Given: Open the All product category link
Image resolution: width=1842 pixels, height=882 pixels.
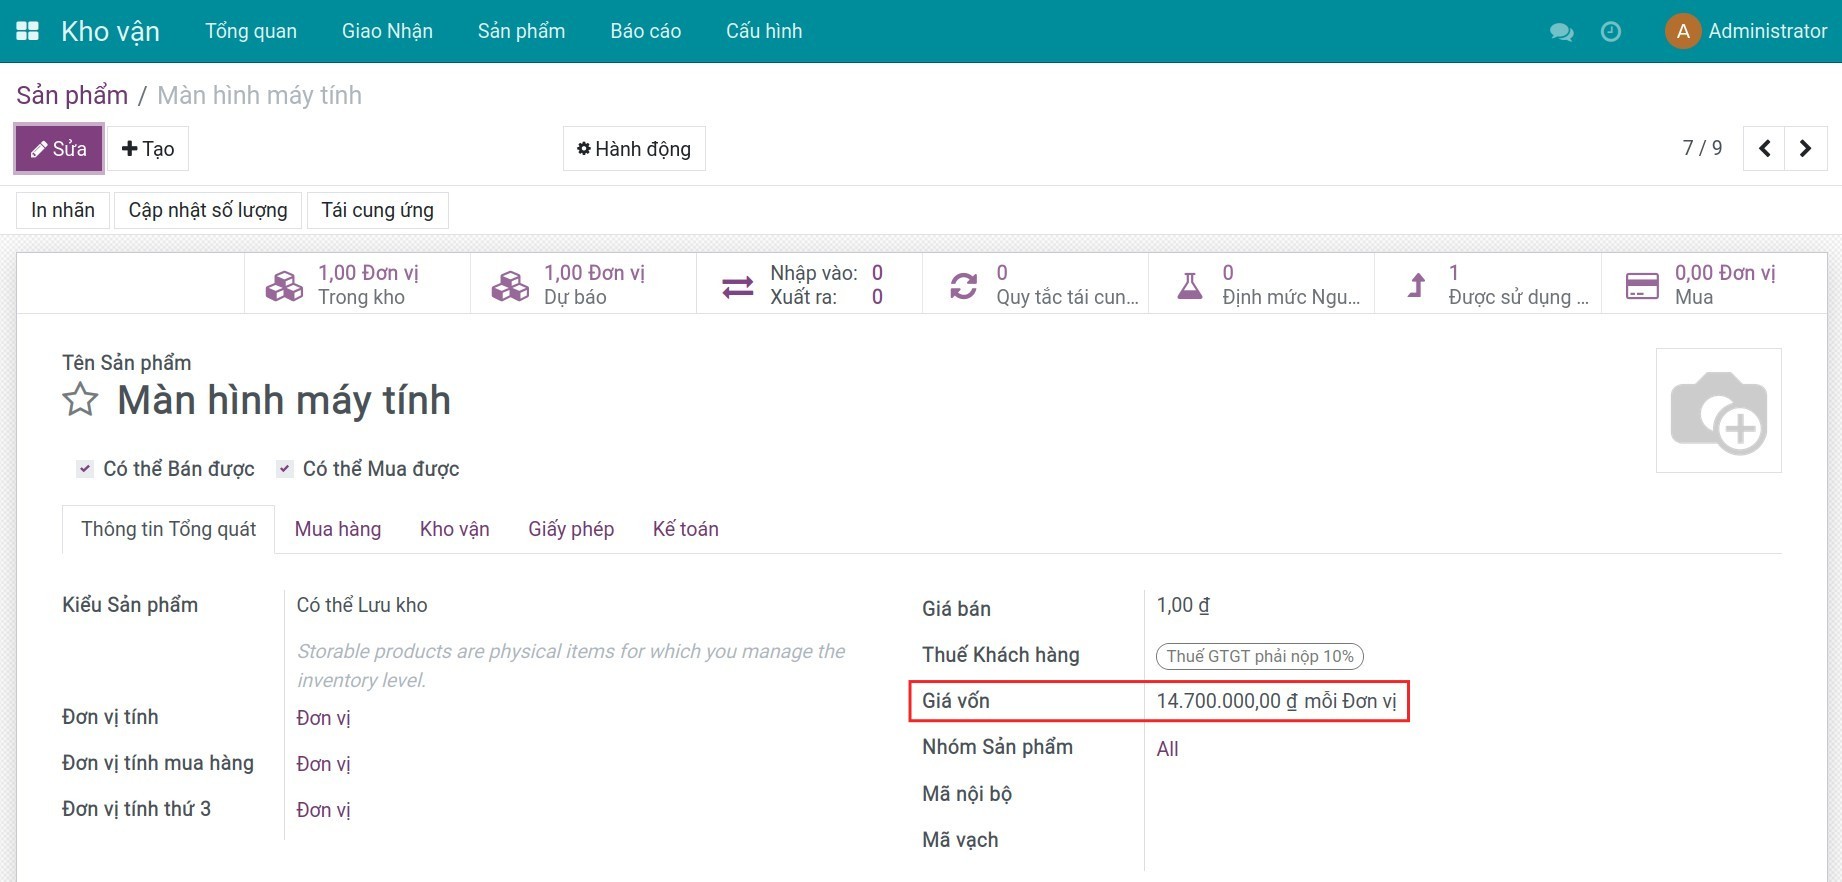Looking at the screenshot, I should pos(1167,749).
